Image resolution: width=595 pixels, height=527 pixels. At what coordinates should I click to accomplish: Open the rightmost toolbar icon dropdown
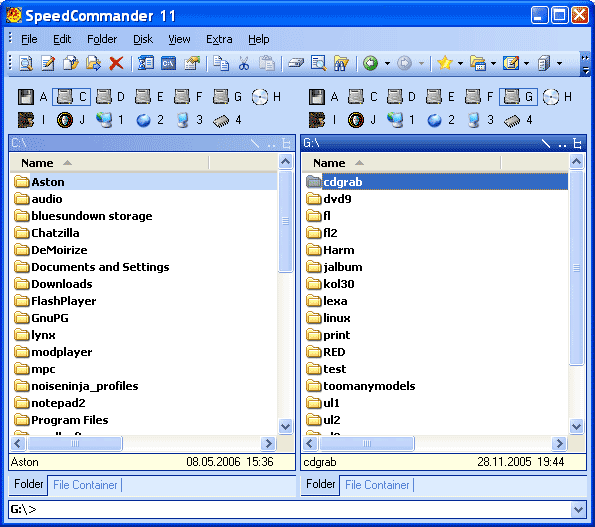(x=559, y=63)
